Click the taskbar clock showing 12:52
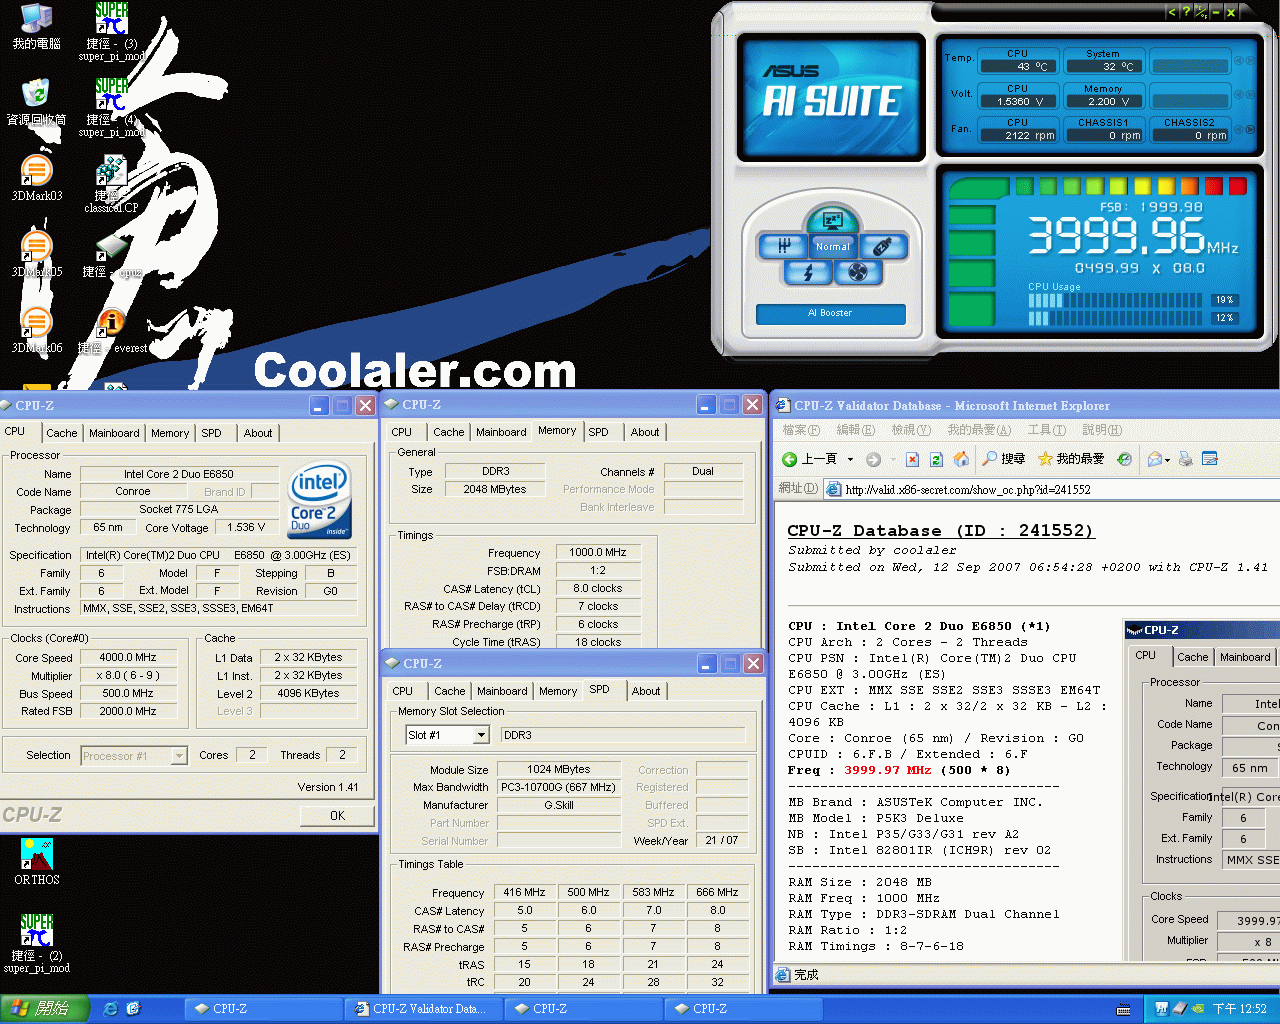Viewport: 1280px width, 1024px height. pos(1239,1009)
